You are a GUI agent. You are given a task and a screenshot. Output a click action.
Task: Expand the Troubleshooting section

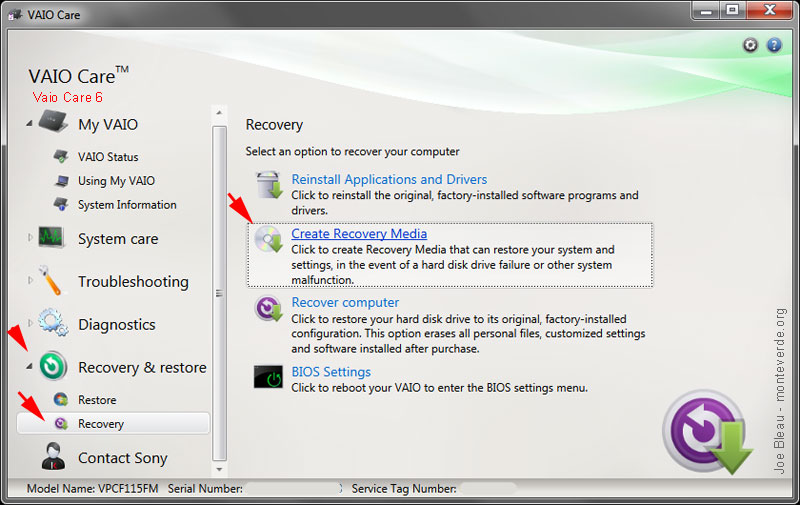click(x=30, y=280)
